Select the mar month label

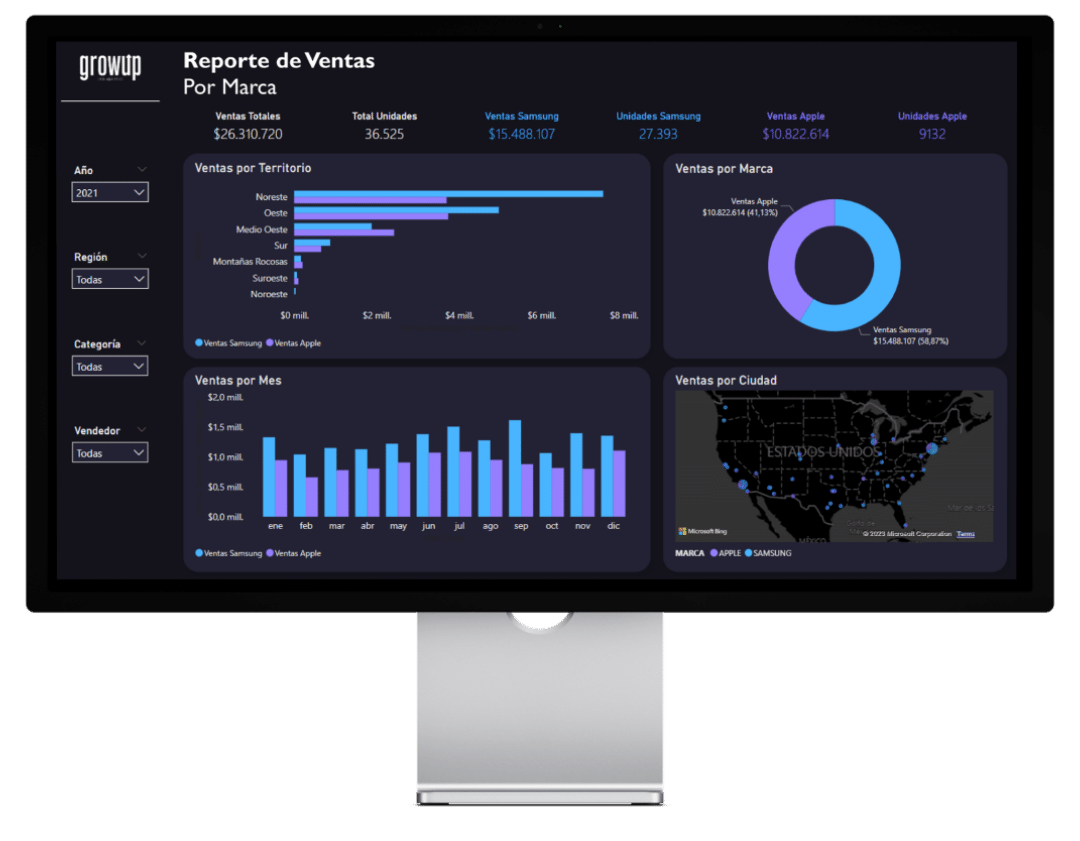(x=337, y=526)
